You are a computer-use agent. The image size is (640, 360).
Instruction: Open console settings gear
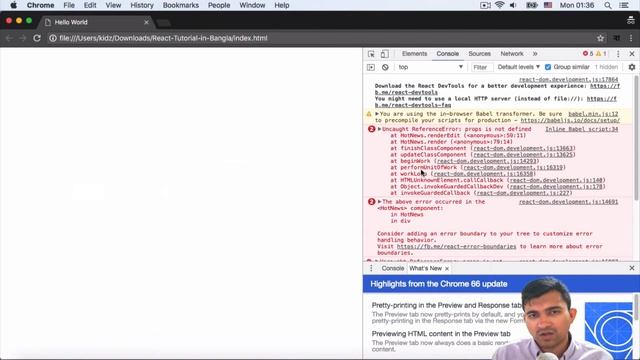click(632, 67)
